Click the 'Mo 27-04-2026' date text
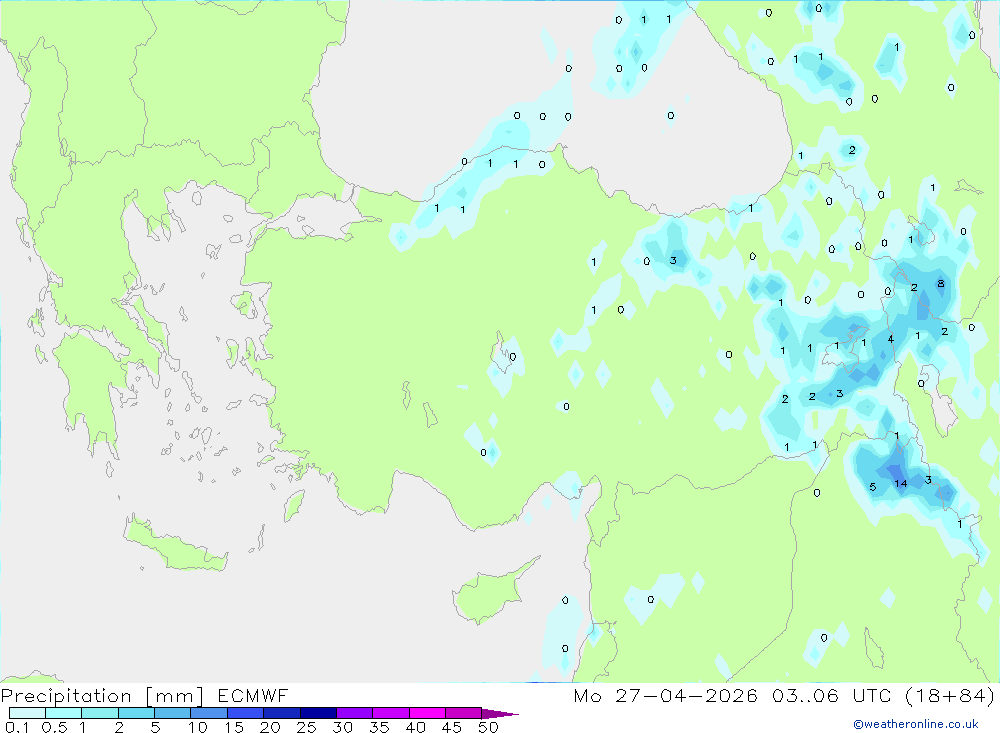1000x733 pixels. click(x=665, y=695)
